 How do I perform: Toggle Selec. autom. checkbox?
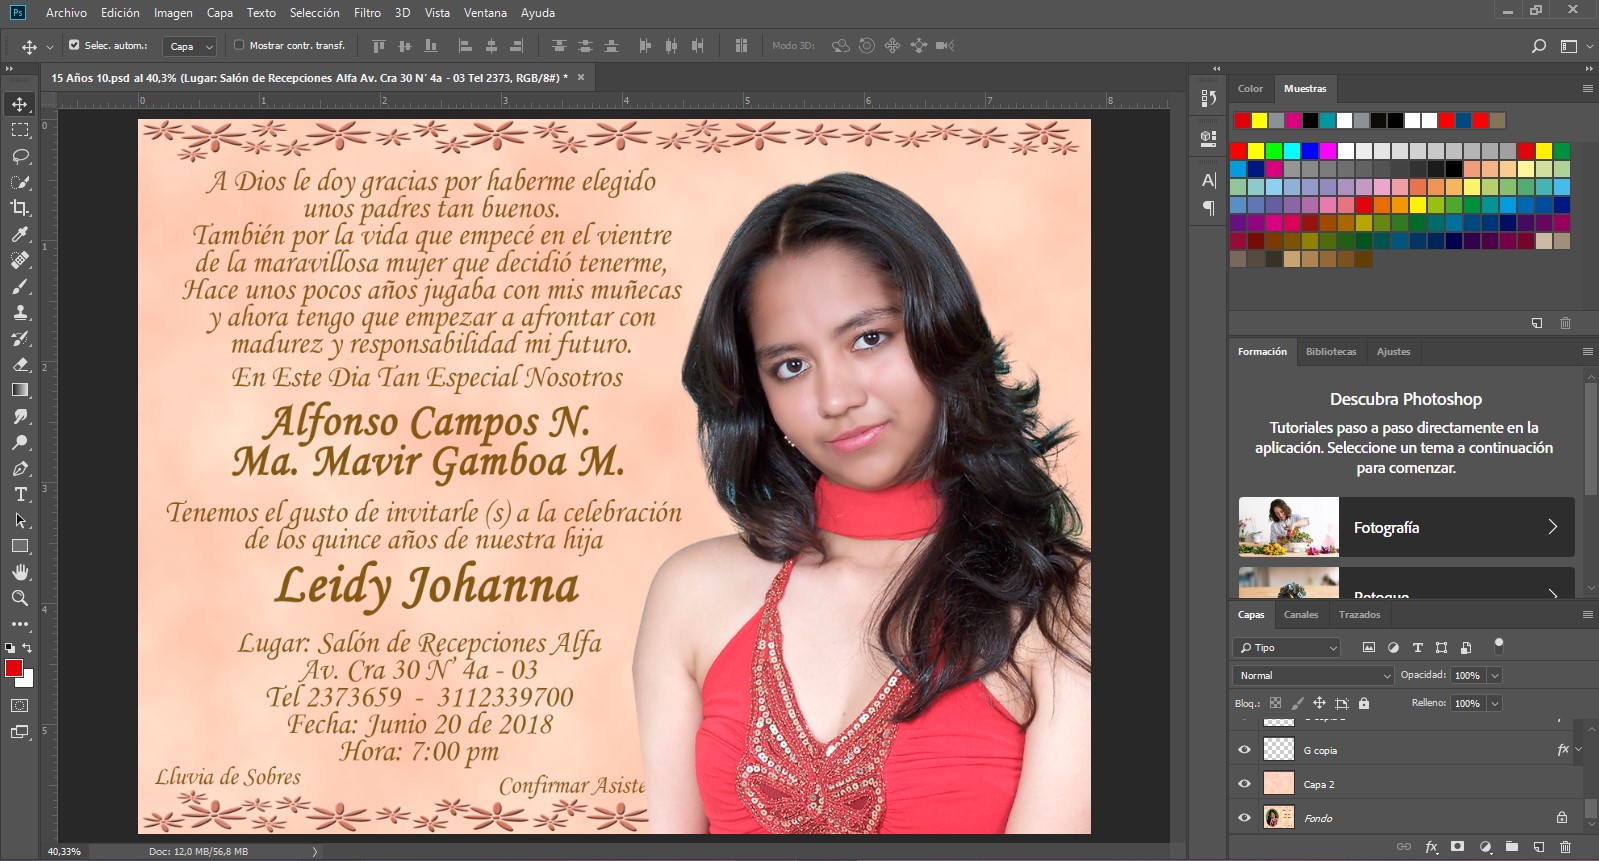pyautogui.click(x=74, y=45)
